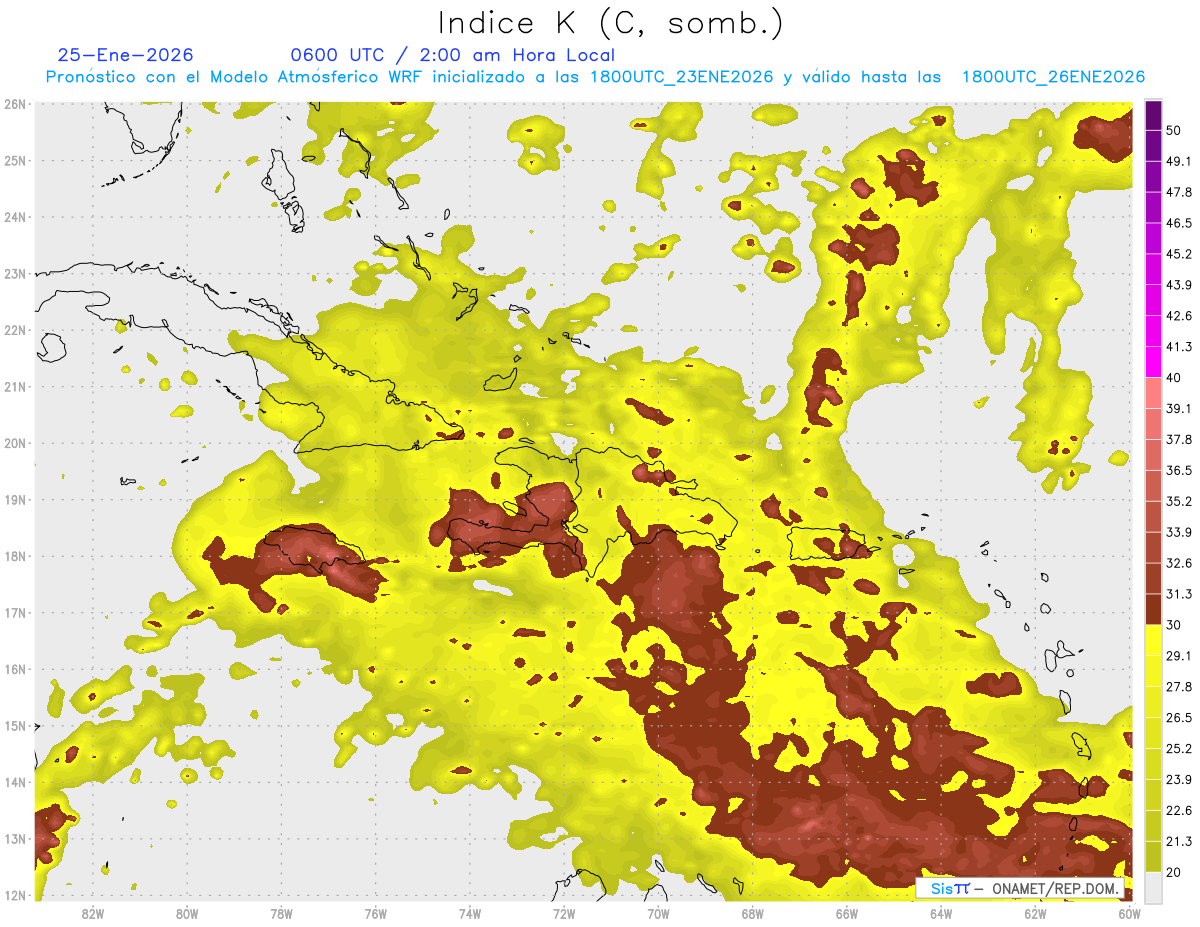Click the "60W" longitude label

(x=1129, y=913)
